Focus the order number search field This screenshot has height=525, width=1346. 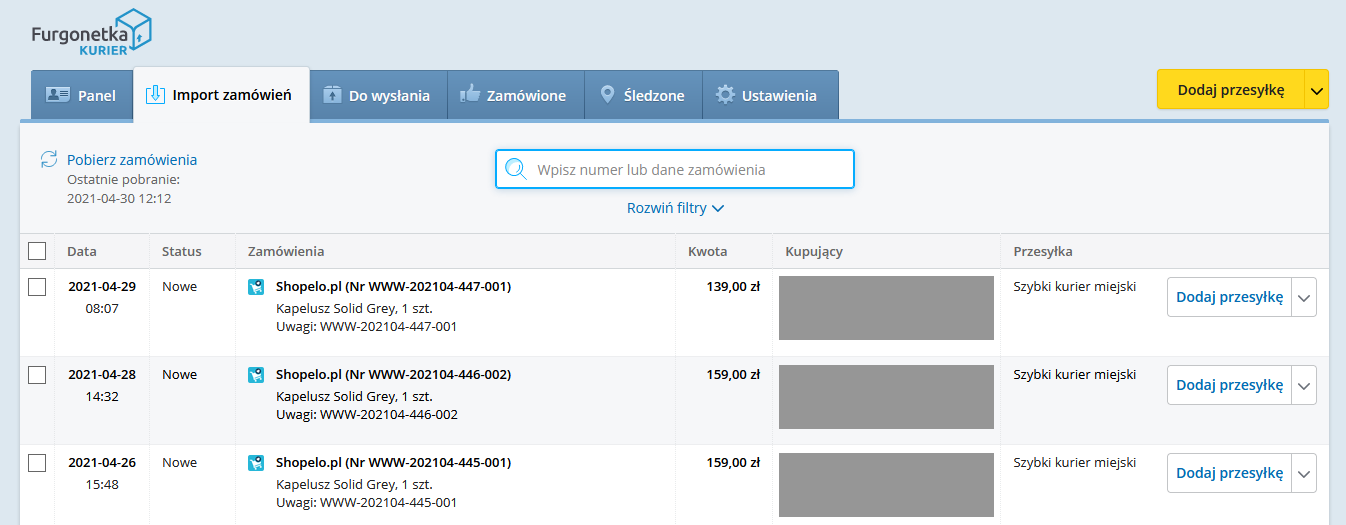(x=690, y=169)
